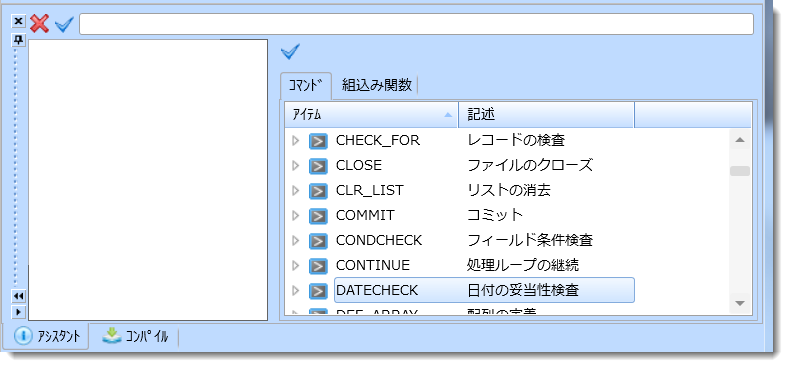Switch to the 組込み関数 tab
Screen dimensions: 788x367
tap(376, 85)
